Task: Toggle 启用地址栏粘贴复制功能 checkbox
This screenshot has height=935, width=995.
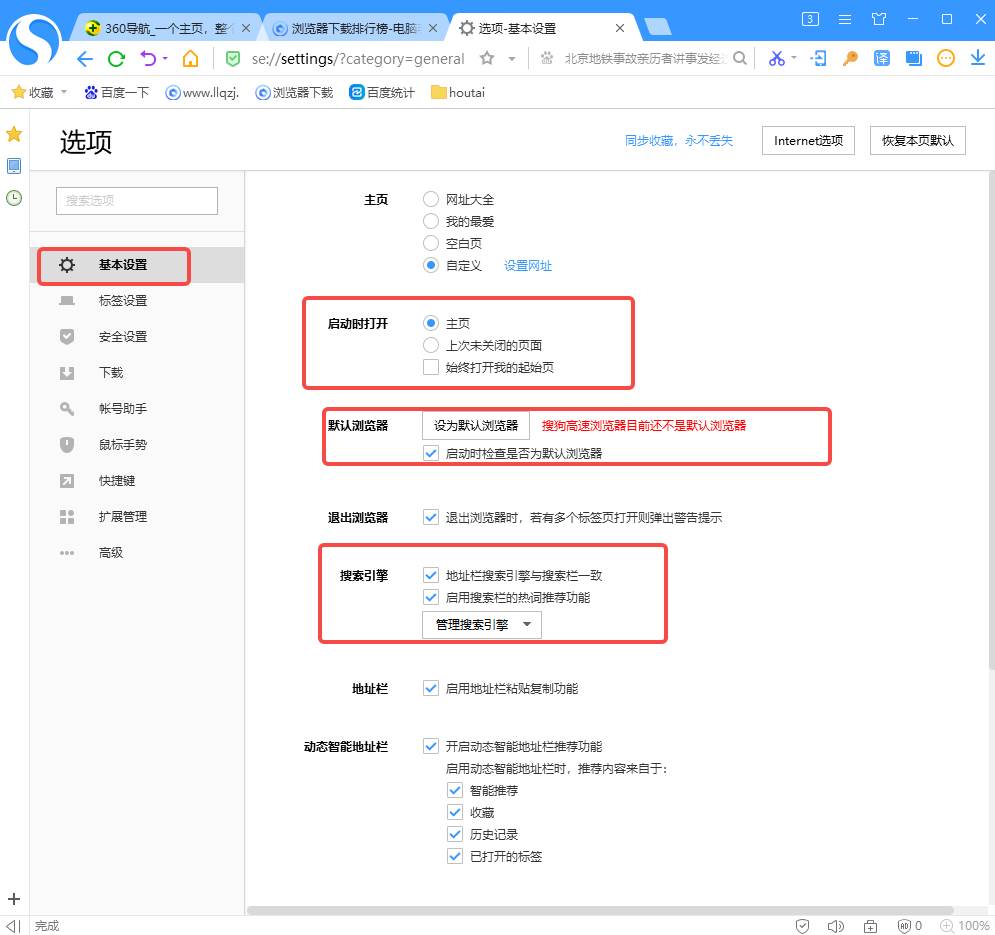Action: click(x=431, y=688)
